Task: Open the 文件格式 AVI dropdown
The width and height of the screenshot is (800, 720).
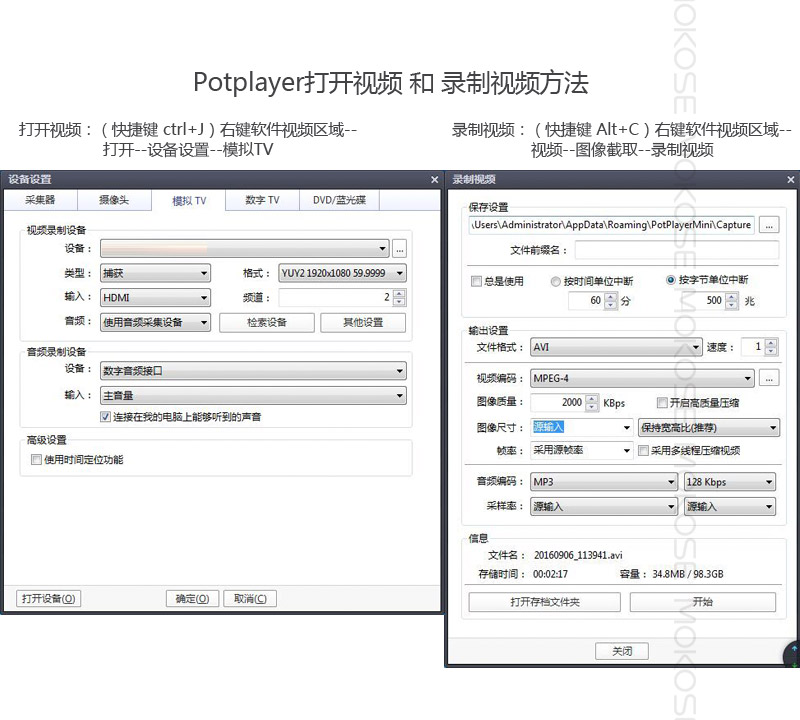Action: click(616, 347)
